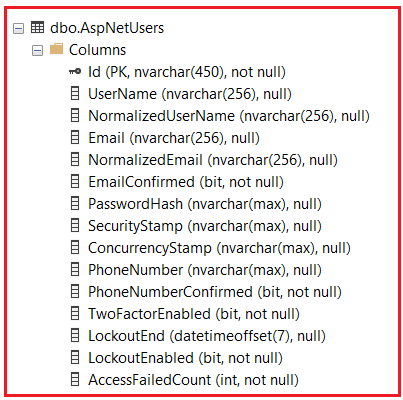Viewport: 403px width, 400px height.
Task: Select the NormalizedUserName column entry
Action: click(229, 116)
